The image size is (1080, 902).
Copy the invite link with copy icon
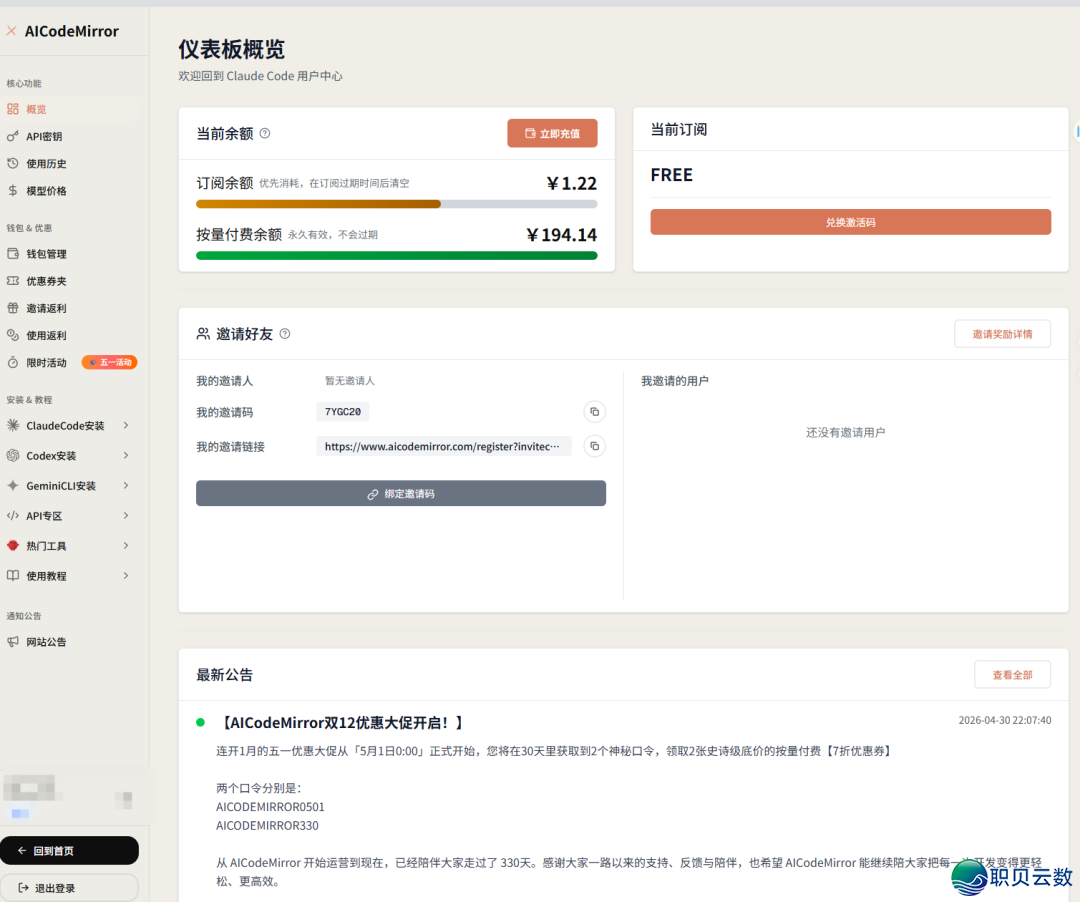point(594,446)
